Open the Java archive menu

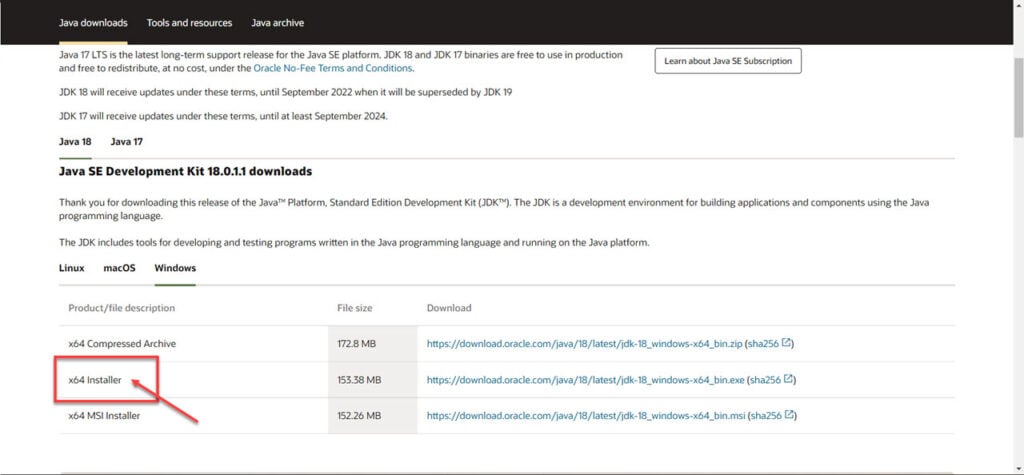pyautogui.click(x=278, y=22)
